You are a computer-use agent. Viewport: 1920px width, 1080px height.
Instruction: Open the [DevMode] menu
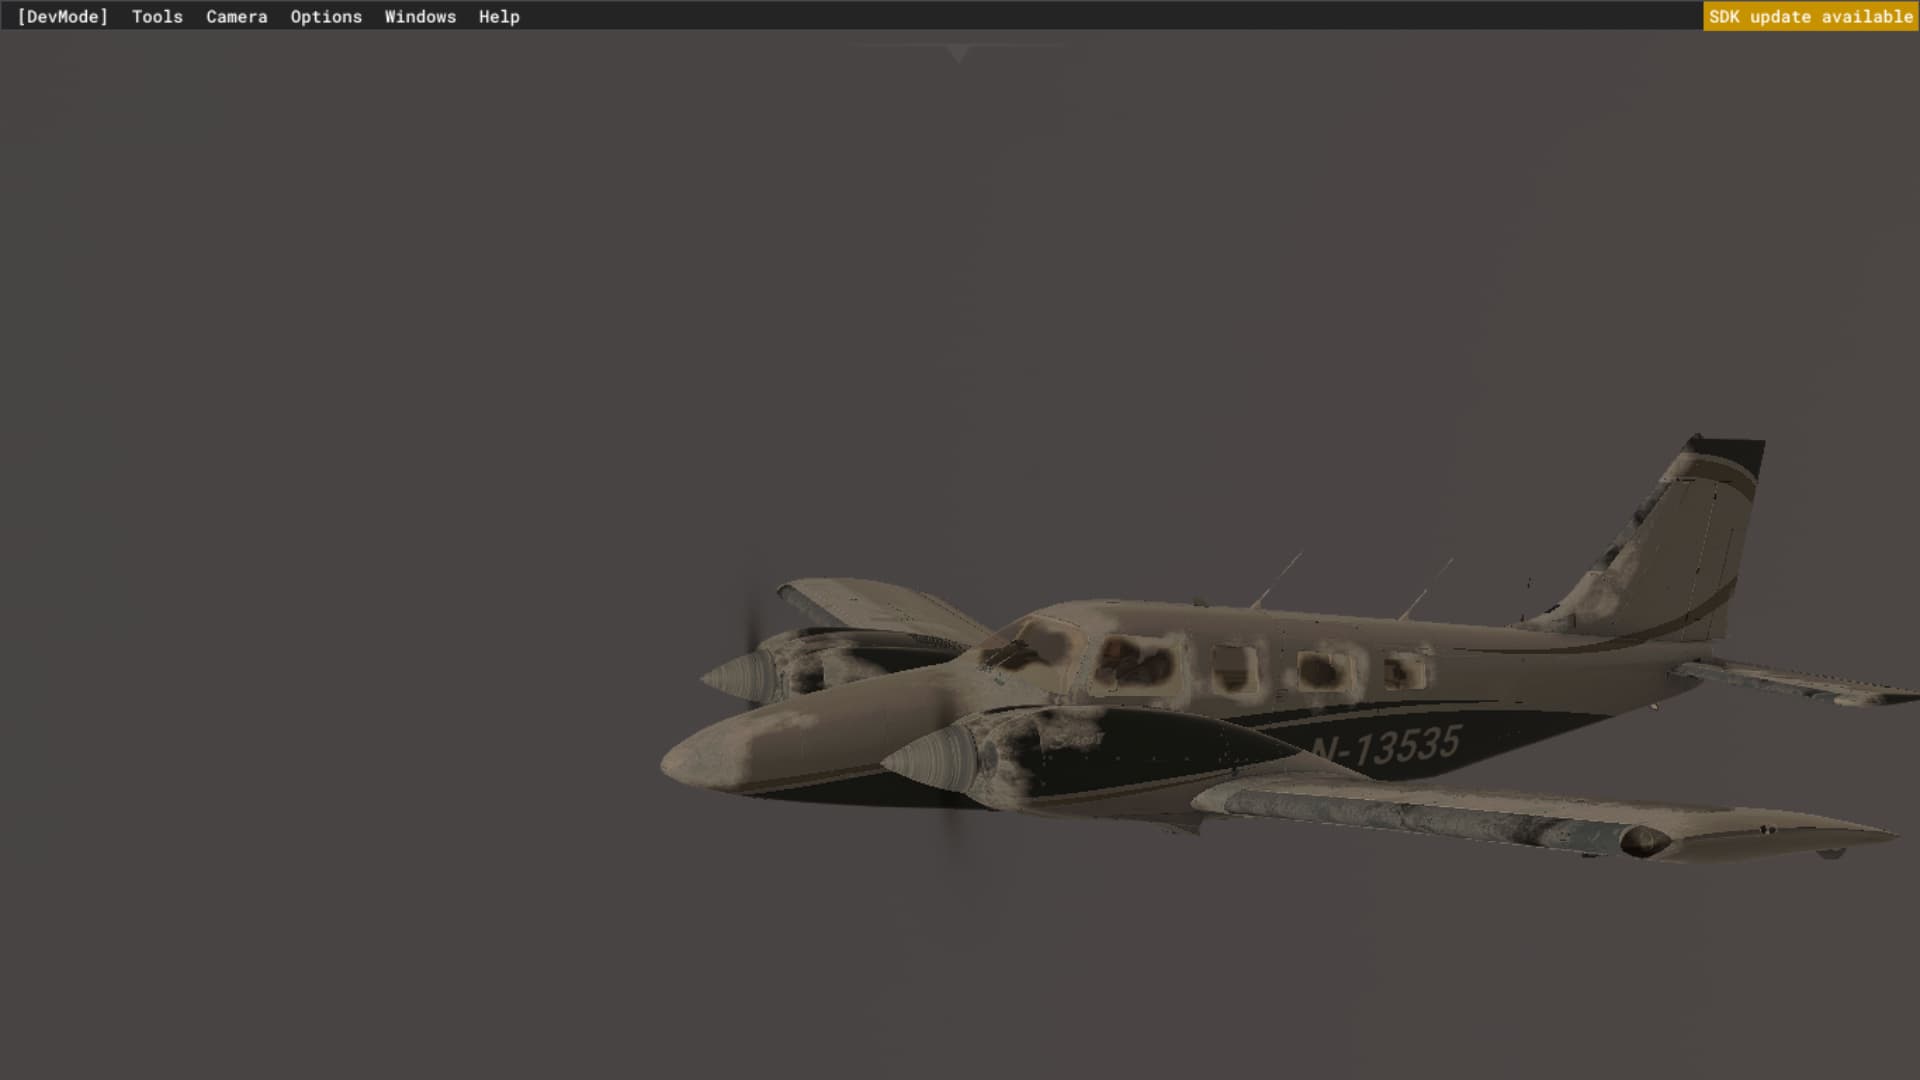[x=62, y=16]
